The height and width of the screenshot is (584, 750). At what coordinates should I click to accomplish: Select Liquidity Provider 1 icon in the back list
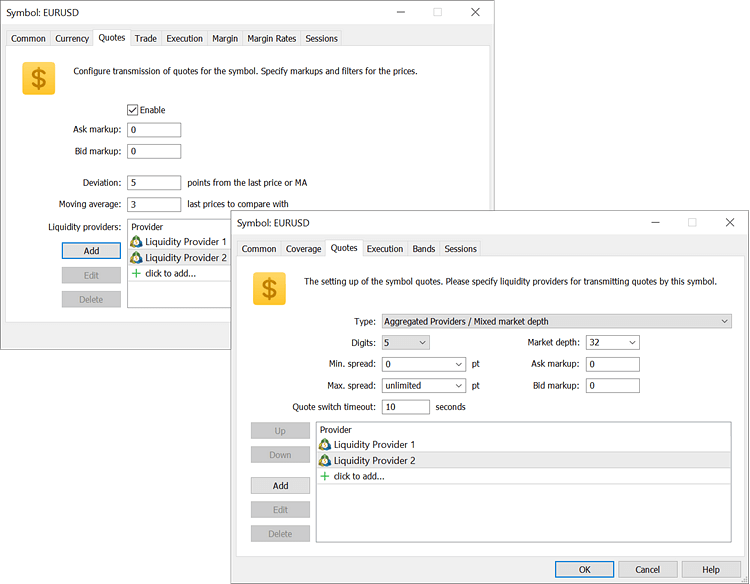[x=137, y=242]
